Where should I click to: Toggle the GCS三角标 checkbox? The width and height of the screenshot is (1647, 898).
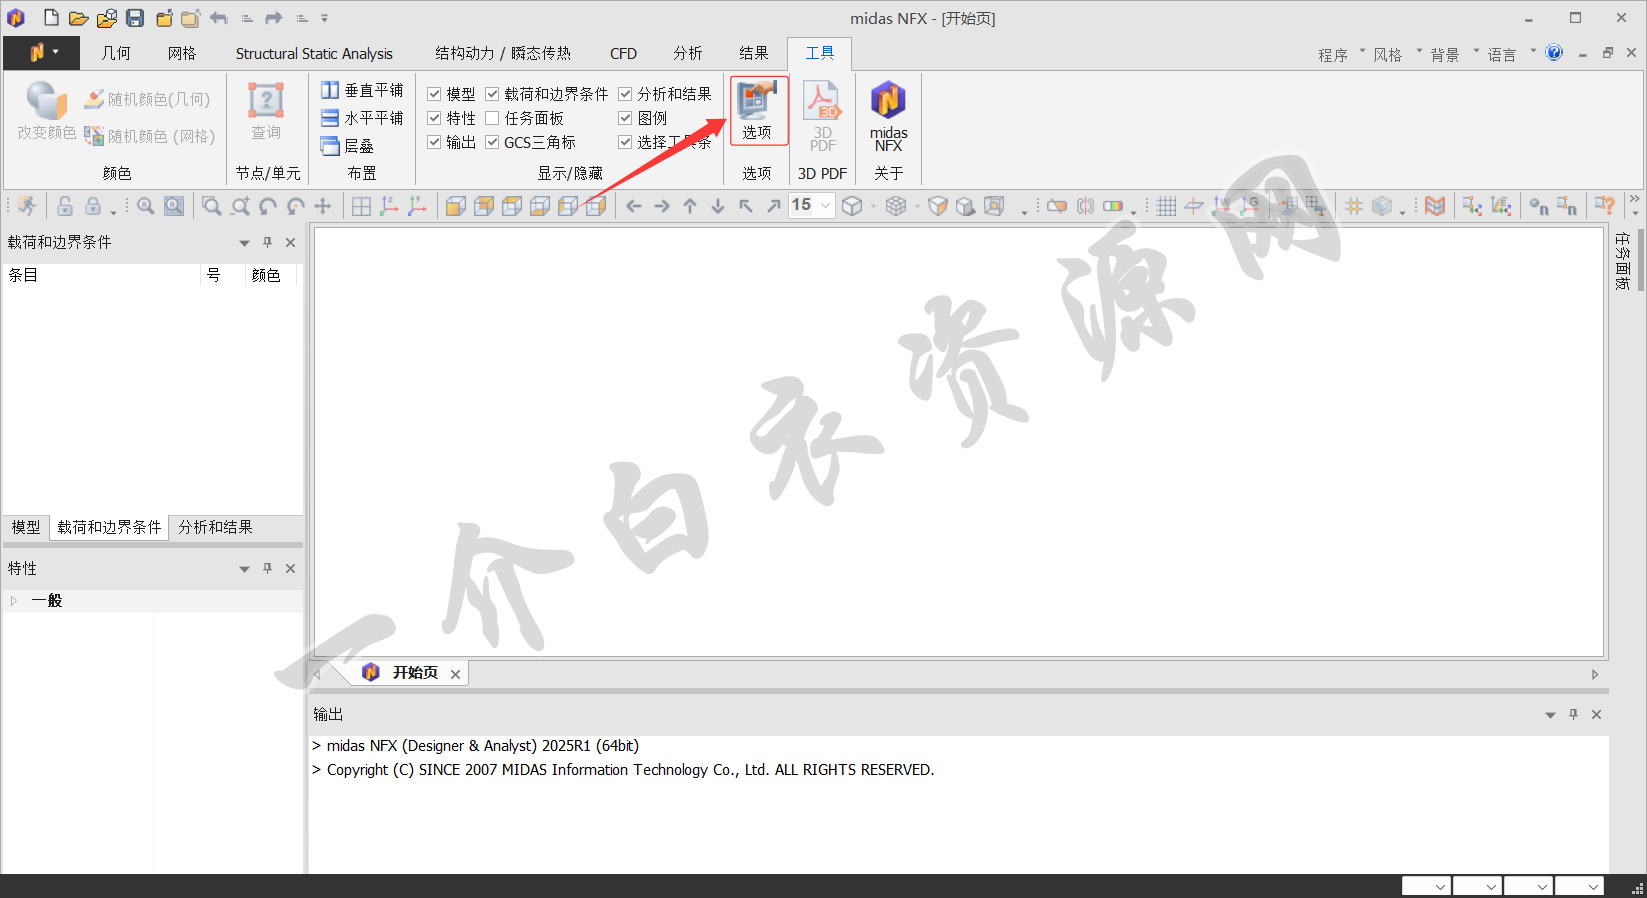pos(492,142)
